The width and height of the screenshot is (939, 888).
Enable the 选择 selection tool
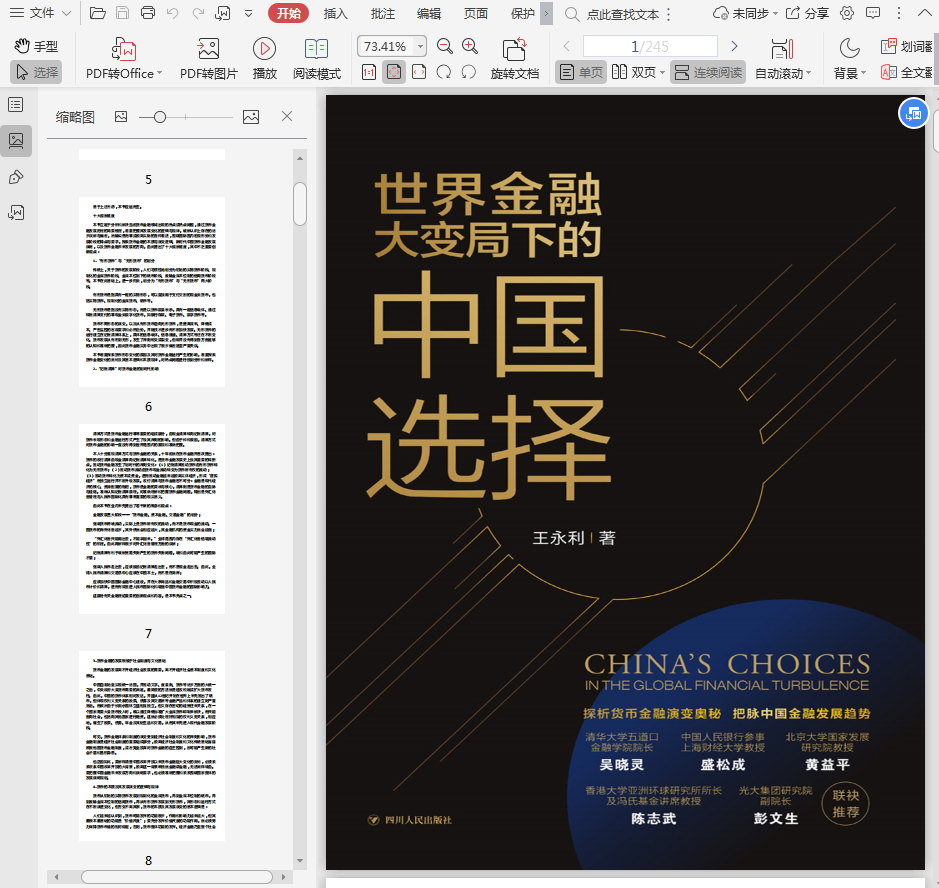[37, 72]
